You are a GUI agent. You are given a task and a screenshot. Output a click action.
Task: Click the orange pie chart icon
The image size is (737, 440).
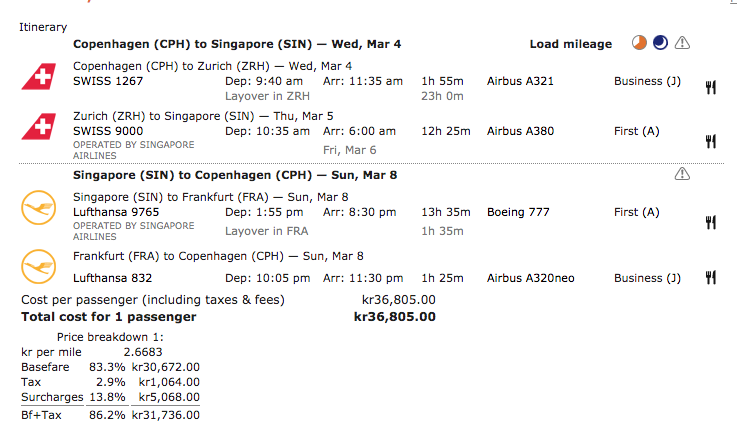click(x=639, y=43)
